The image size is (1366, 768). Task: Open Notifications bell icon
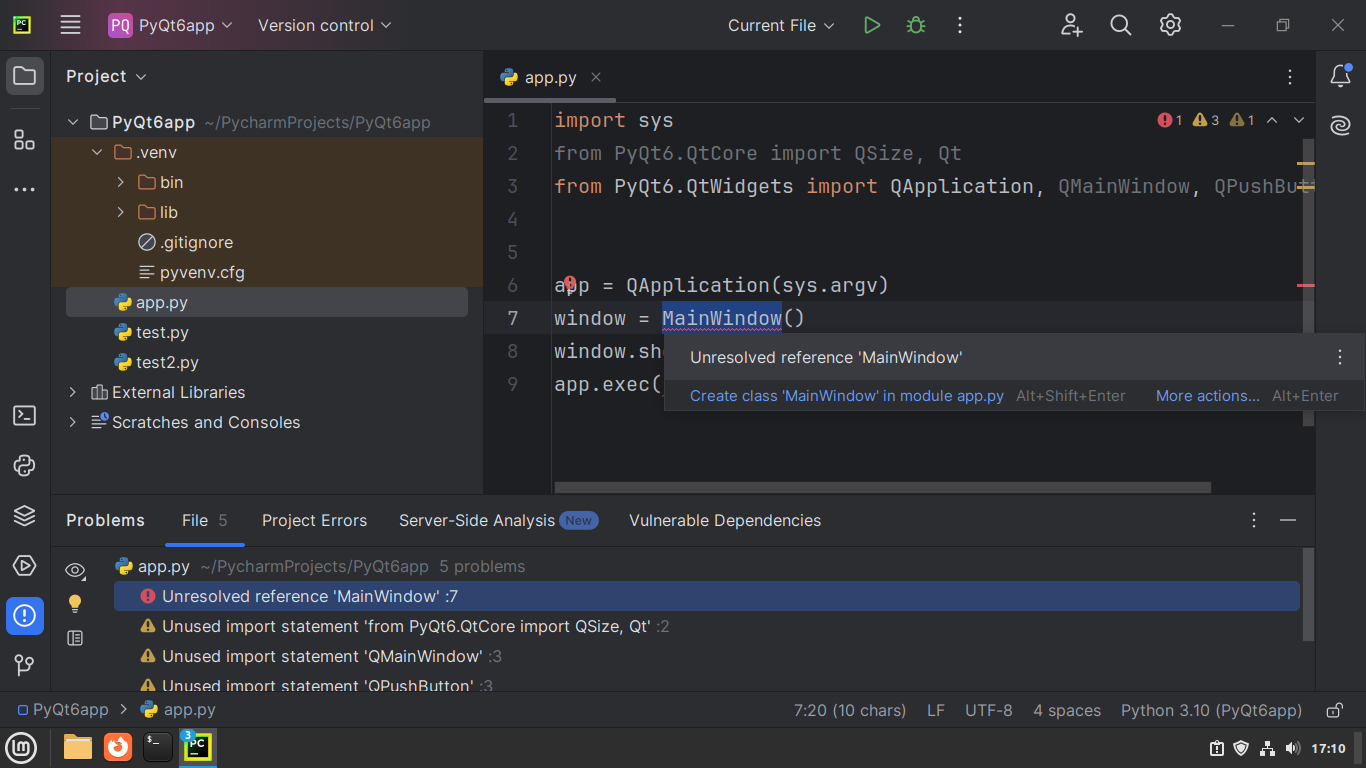[1340, 76]
